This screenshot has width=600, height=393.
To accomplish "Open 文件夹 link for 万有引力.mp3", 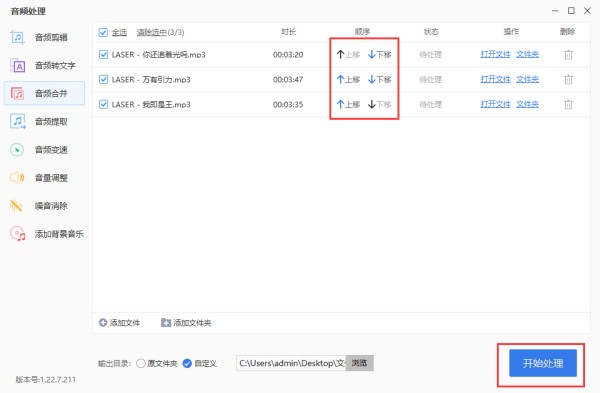I will pyautogui.click(x=527, y=79).
